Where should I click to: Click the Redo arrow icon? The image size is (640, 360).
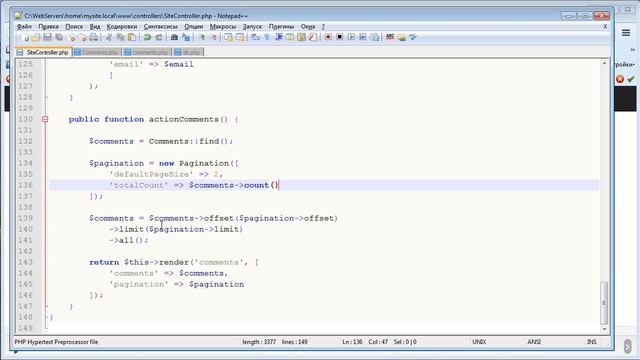pos(159,38)
